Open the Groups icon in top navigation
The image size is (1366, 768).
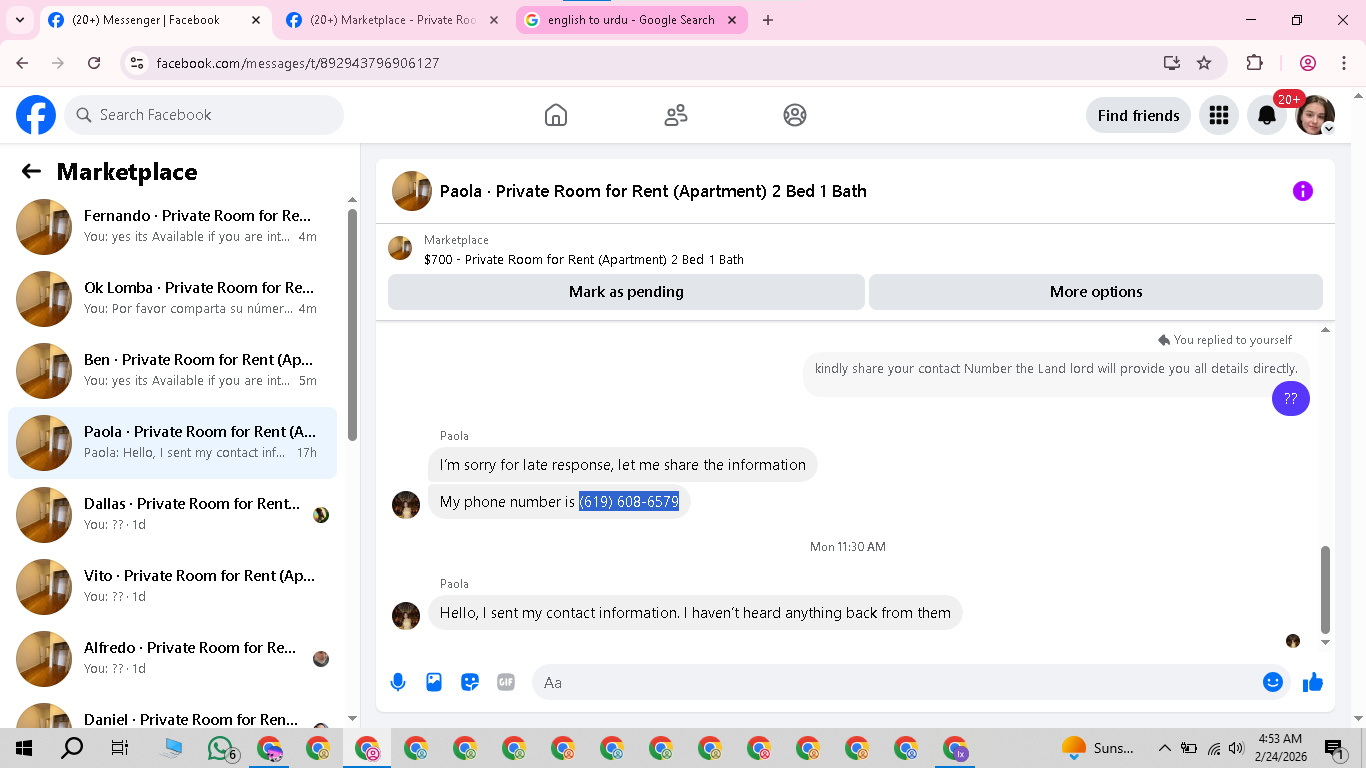click(795, 115)
